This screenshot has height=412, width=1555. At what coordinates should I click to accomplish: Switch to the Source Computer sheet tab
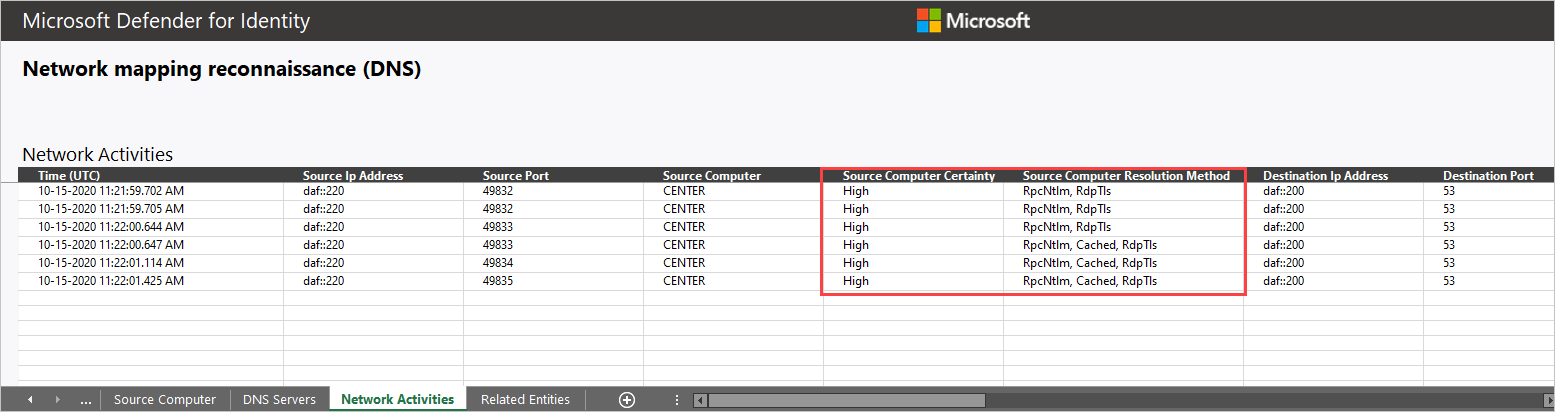pyautogui.click(x=165, y=399)
